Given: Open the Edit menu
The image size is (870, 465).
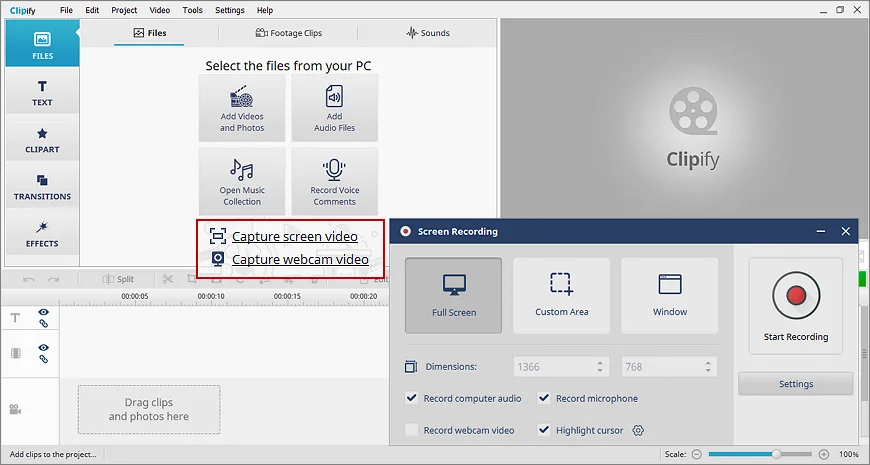Looking at the screenshot, I should pos(92,10).
